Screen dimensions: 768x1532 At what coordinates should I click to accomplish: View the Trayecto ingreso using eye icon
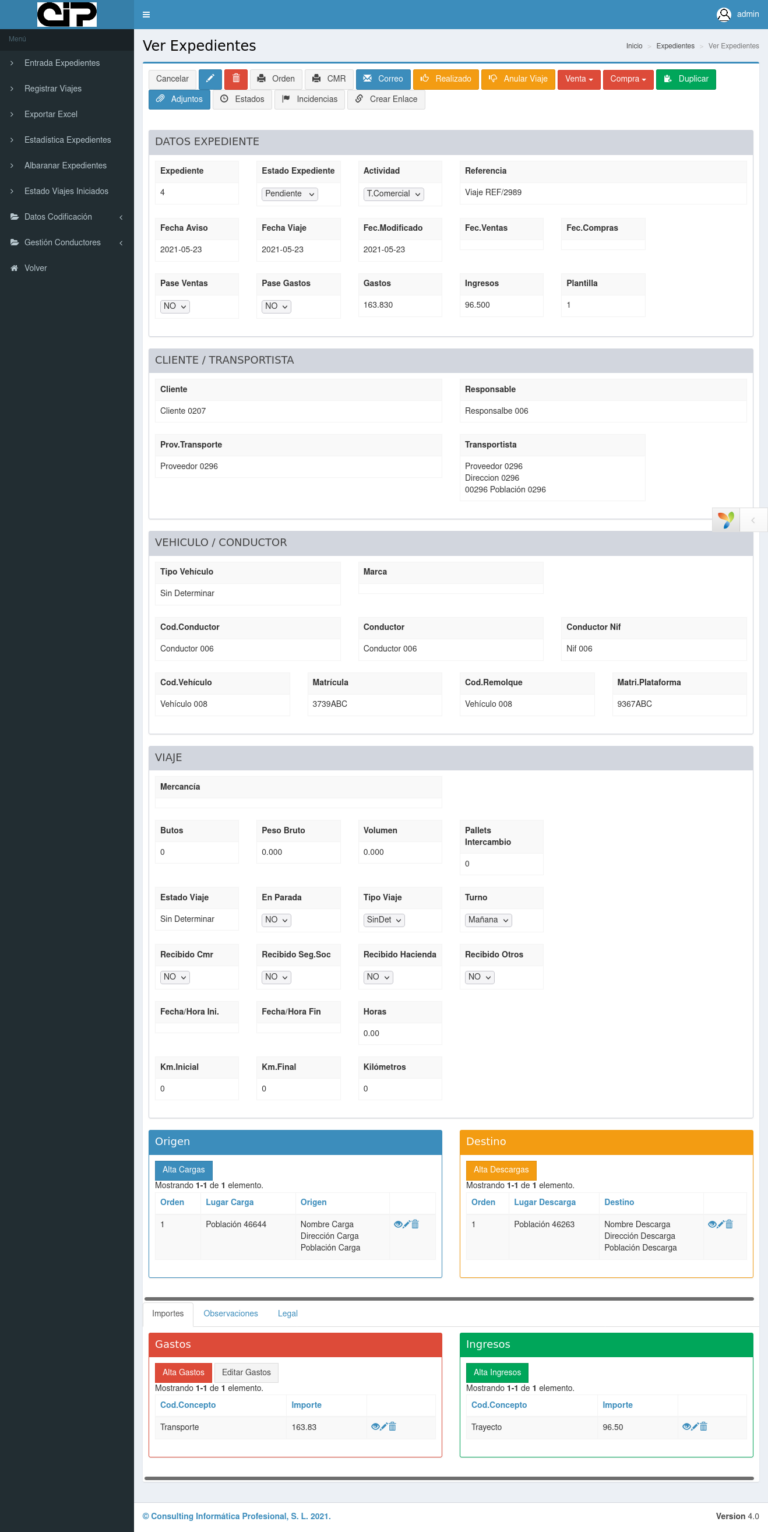pyautogui.click(x=686, y=1426)
